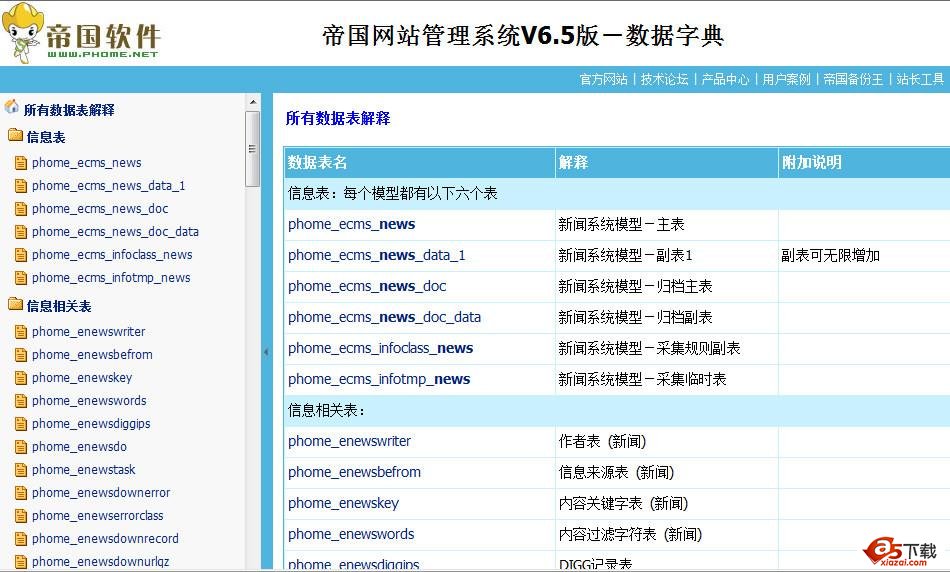Click table link phome_ecms_news_data_1
The height and width of the screenshot is (572, 950).
[377, 255]
